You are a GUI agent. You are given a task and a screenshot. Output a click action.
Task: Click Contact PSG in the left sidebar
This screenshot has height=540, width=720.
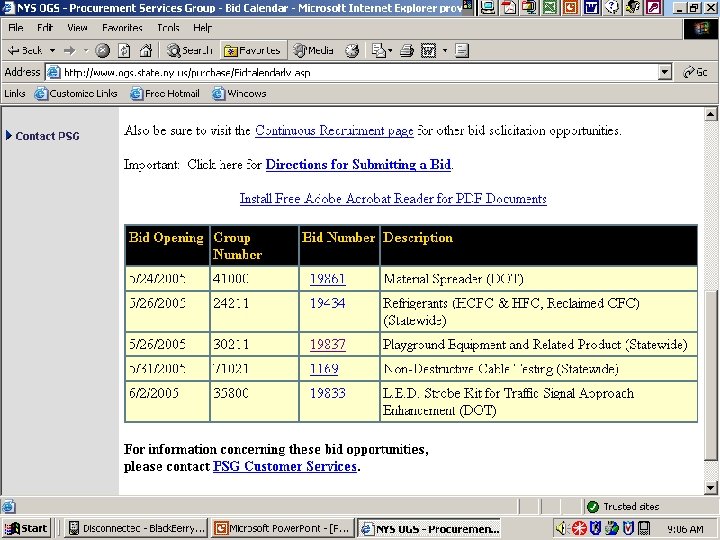point(47,136)
